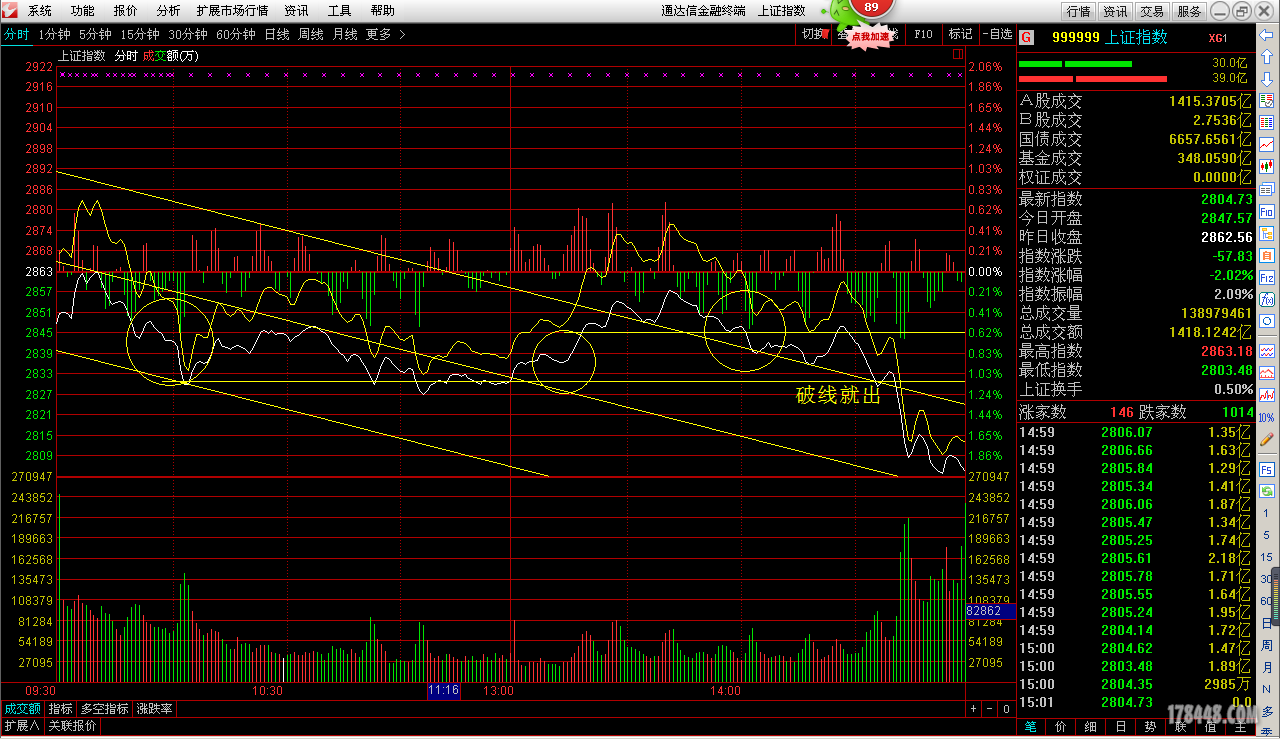
Task: Select 5-minute period in right sidebar
Action: click(x=1266, y=535)
